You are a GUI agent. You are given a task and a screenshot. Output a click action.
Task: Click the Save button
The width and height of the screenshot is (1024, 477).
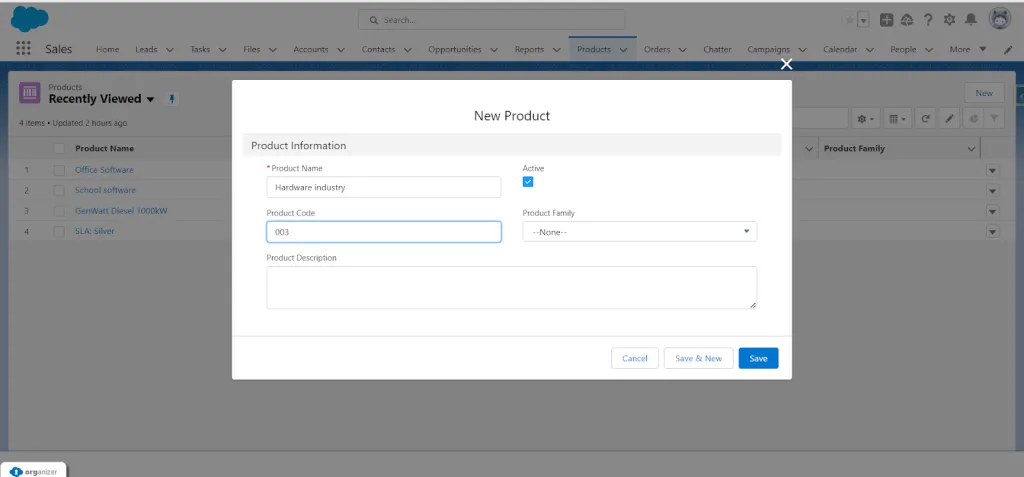click(758, 358)
